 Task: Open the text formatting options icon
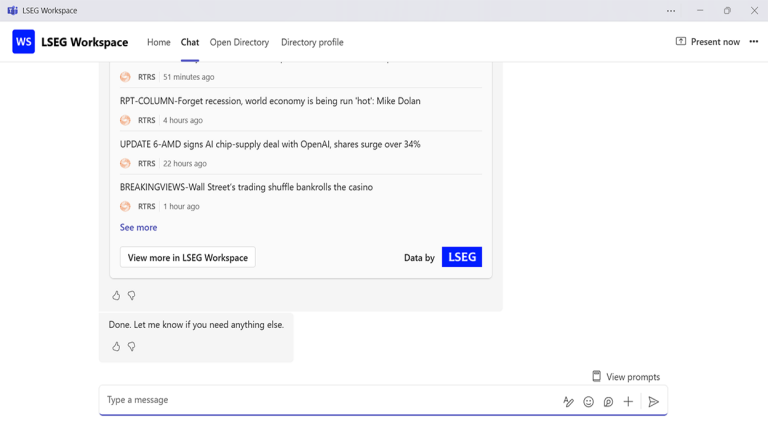pyautogui.click(x=568, y=402)
